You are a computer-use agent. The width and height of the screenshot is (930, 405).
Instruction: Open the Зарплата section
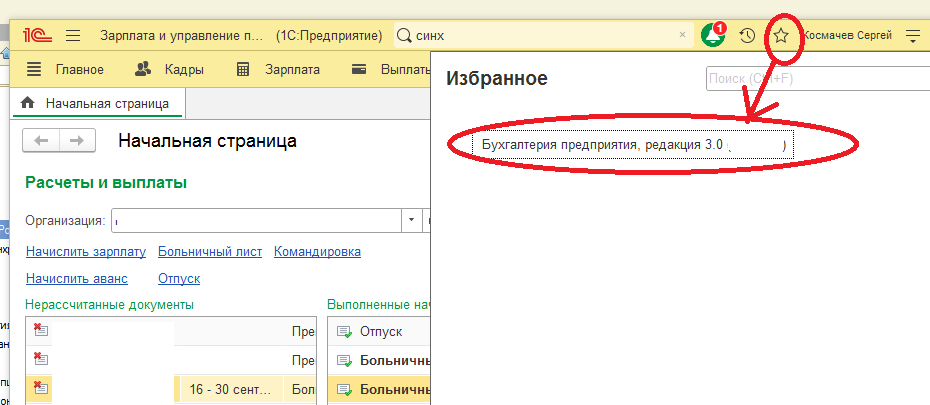278,69
